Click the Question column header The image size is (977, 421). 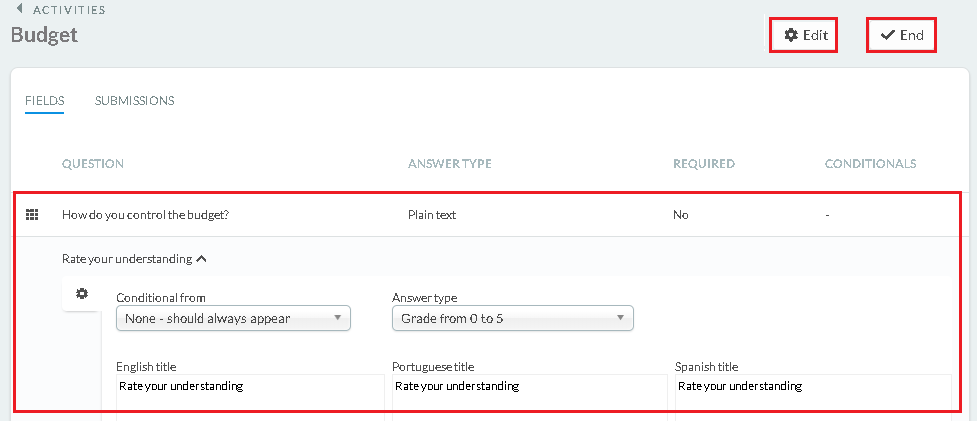tap(93, 164)
